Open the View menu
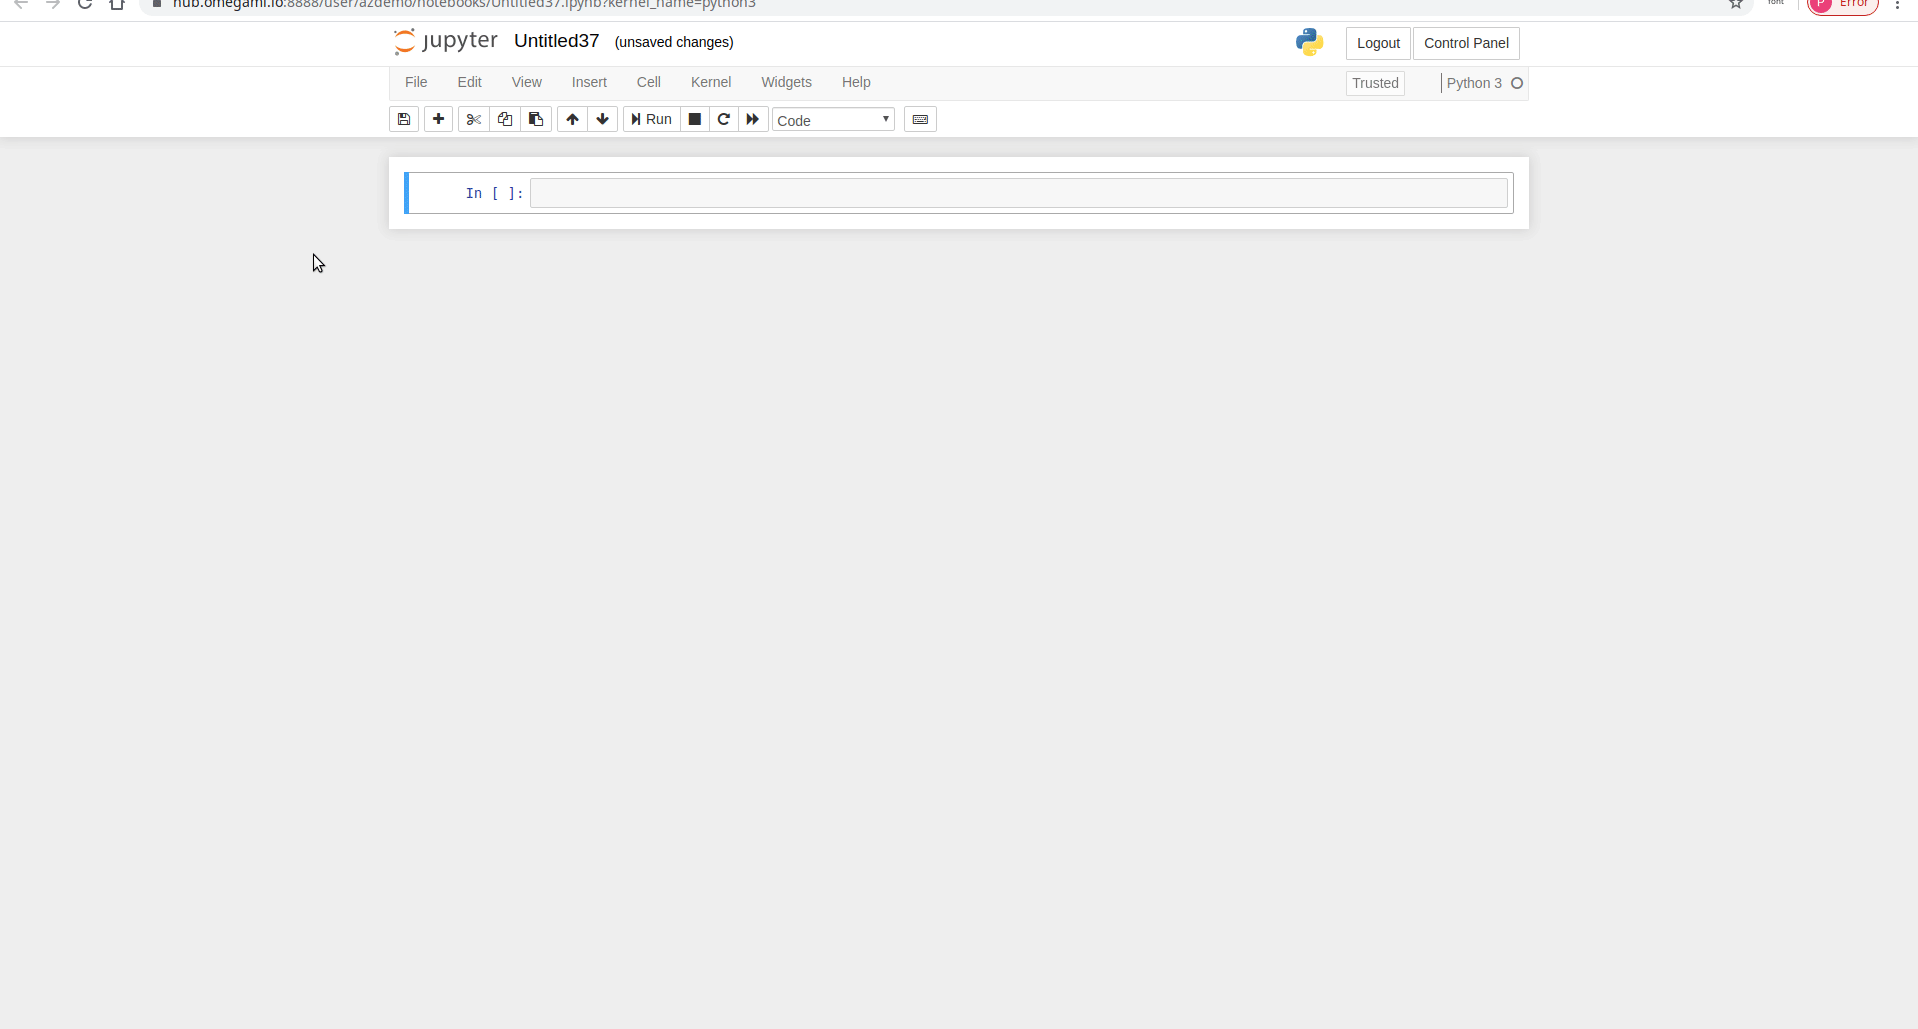Viewport: 1918px width, 1029px height. pyautogui.click(x=527, y=82)
